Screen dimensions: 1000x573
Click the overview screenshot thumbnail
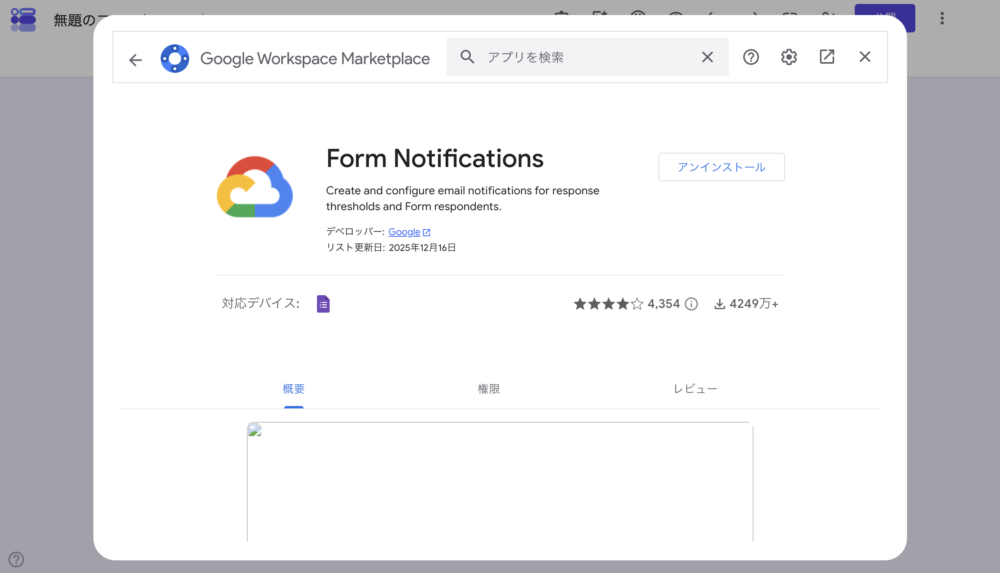coord(500,482)
